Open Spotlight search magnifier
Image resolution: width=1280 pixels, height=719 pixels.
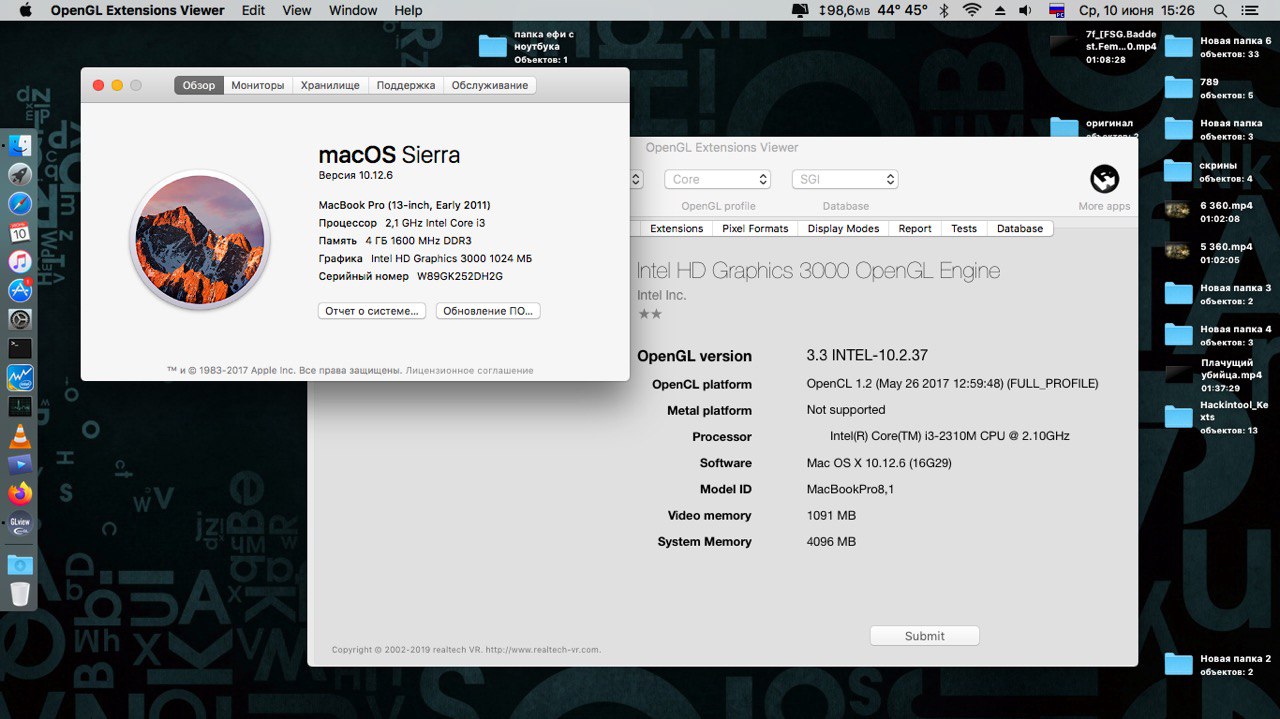click(1220, 10)
